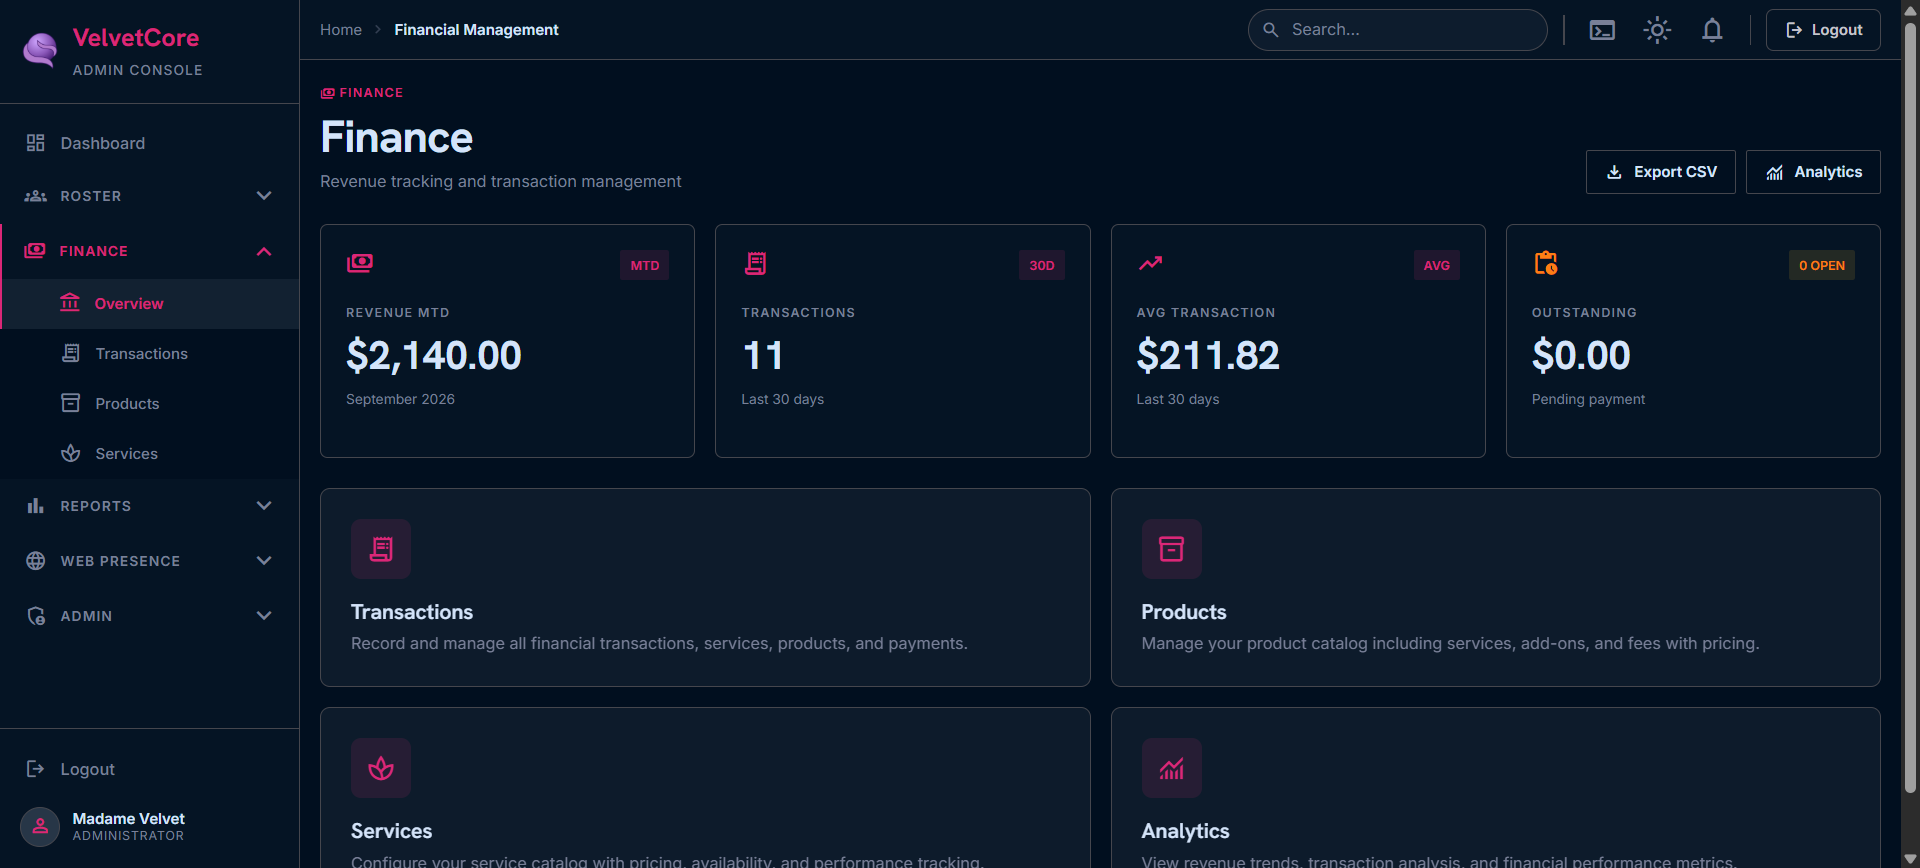Click the Avg Transaction trending arrow icon
Image resolution: width=1920 pixels, height=868 pixels.
(x=1151, y=263)
